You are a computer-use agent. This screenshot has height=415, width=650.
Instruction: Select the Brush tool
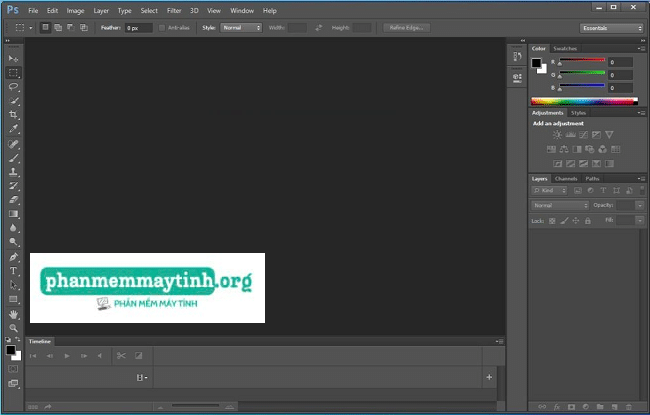point(14,157)
